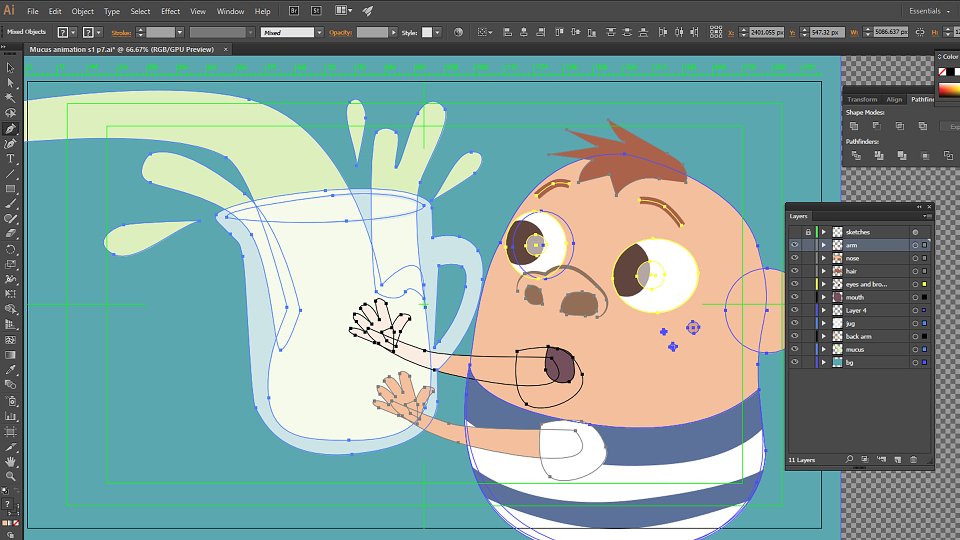Open the Mixed brush definition dropdown

(x=319, y=32)
